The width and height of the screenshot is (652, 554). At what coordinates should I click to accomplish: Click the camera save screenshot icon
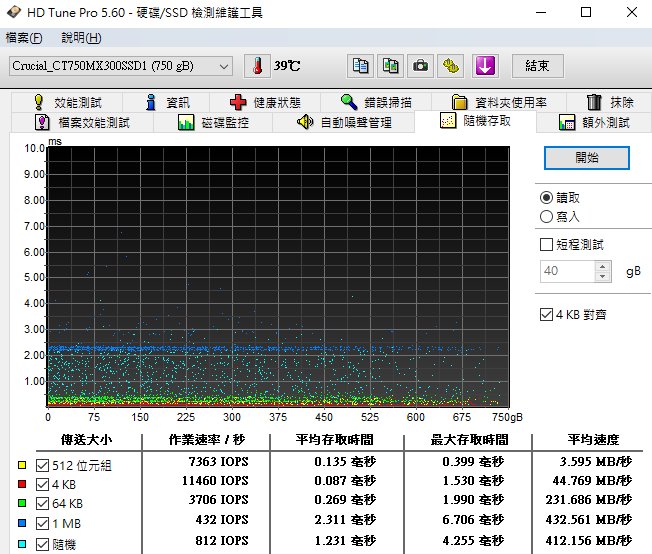point(421,66)
